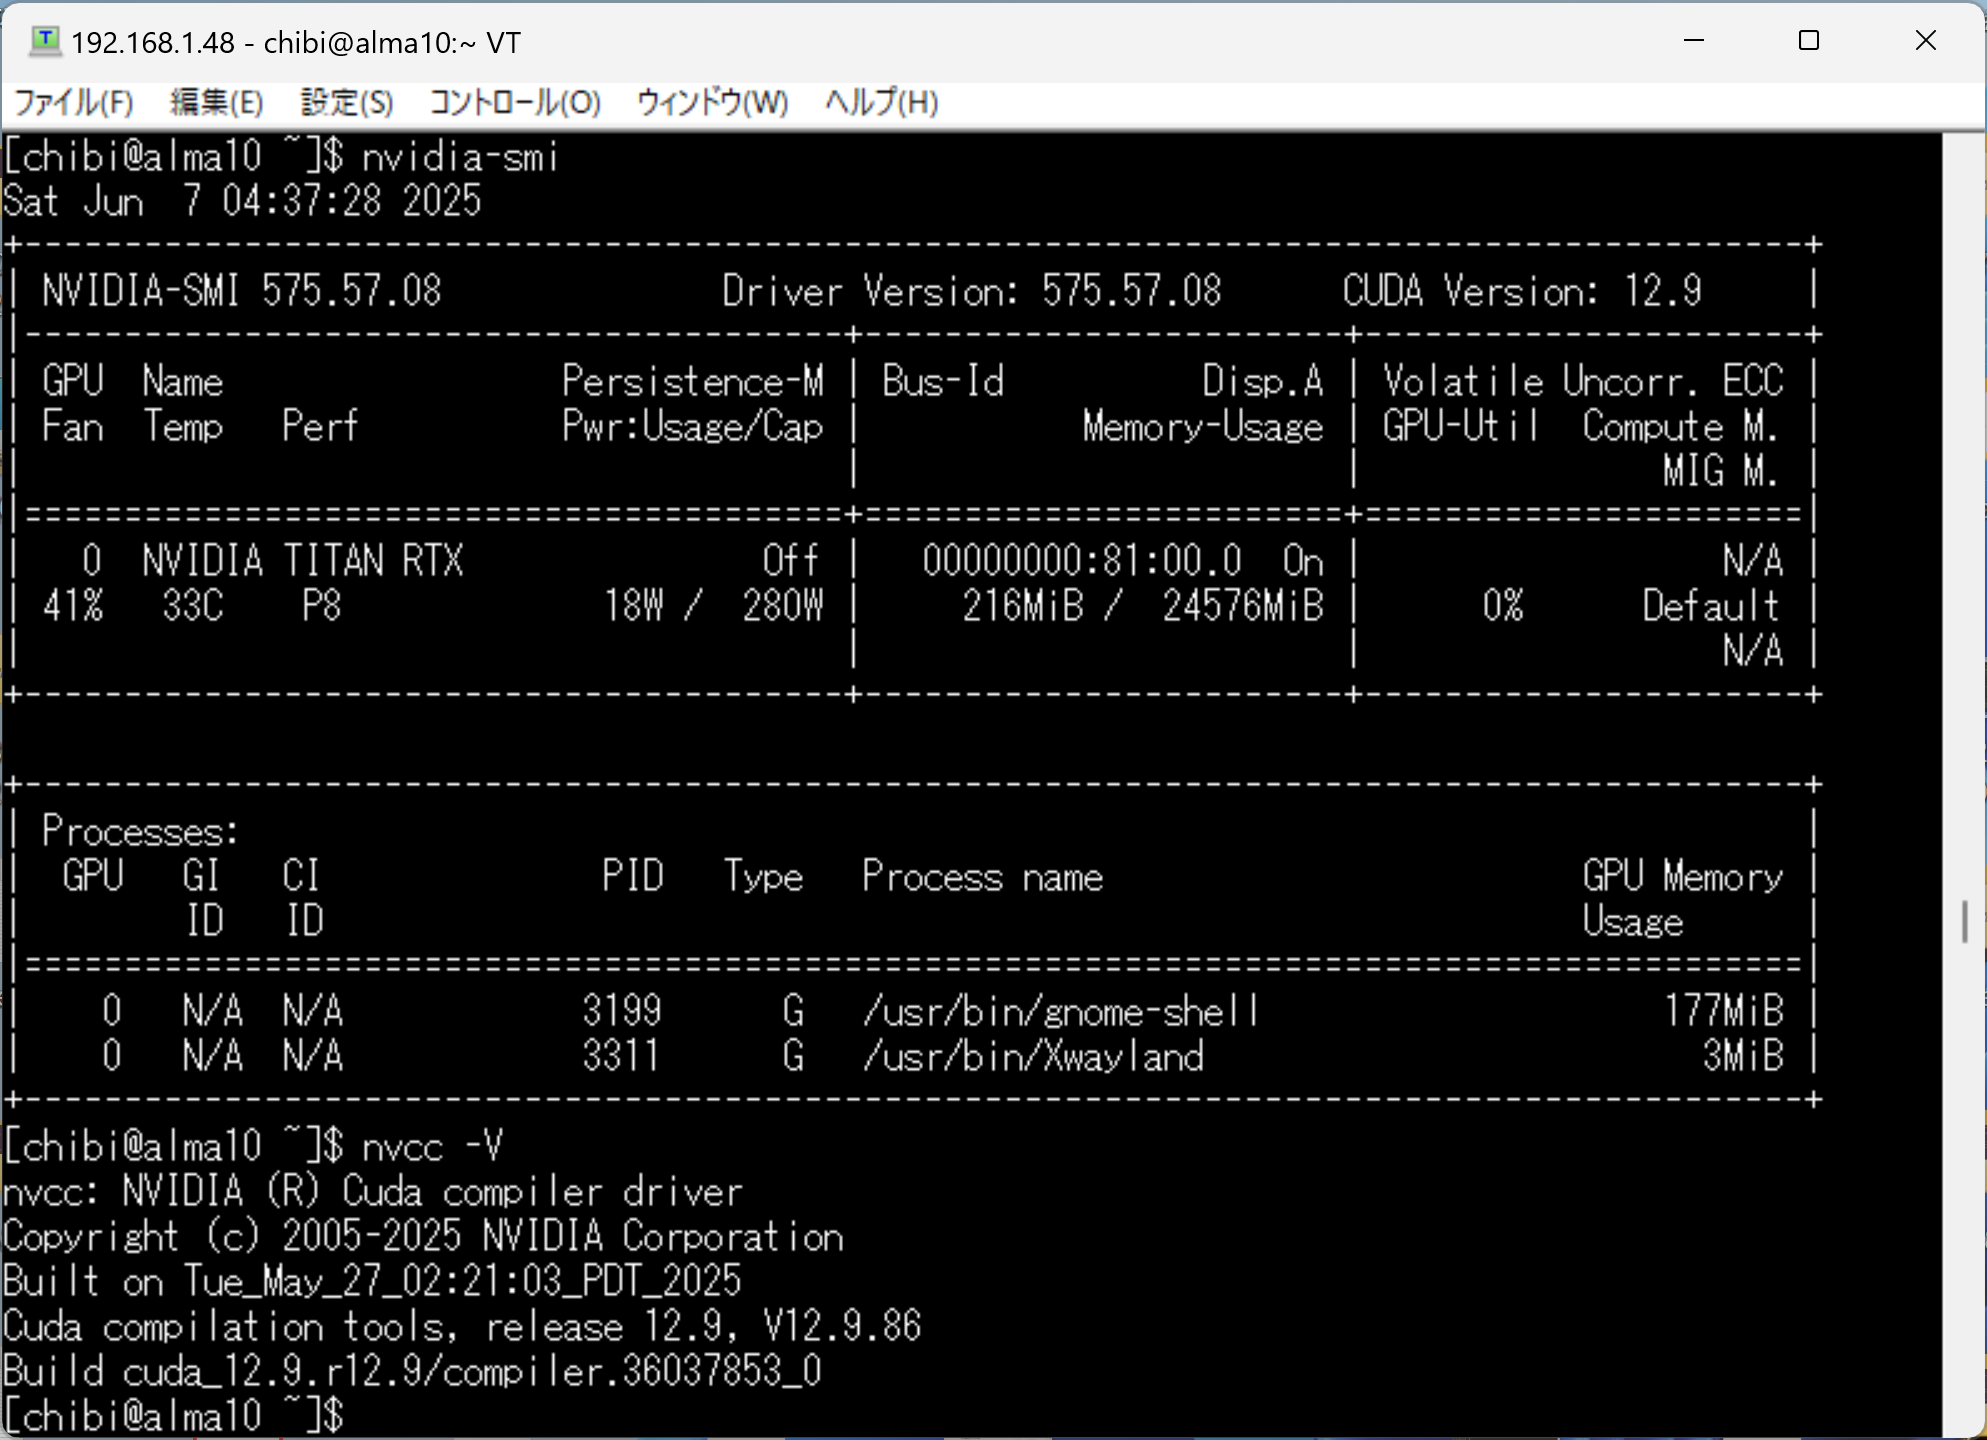Image resolution: width=1987 pixels, height=1440 pixels.
Task: Open the ウィンドウ(W) menu
Action: [x=712, y=102]
